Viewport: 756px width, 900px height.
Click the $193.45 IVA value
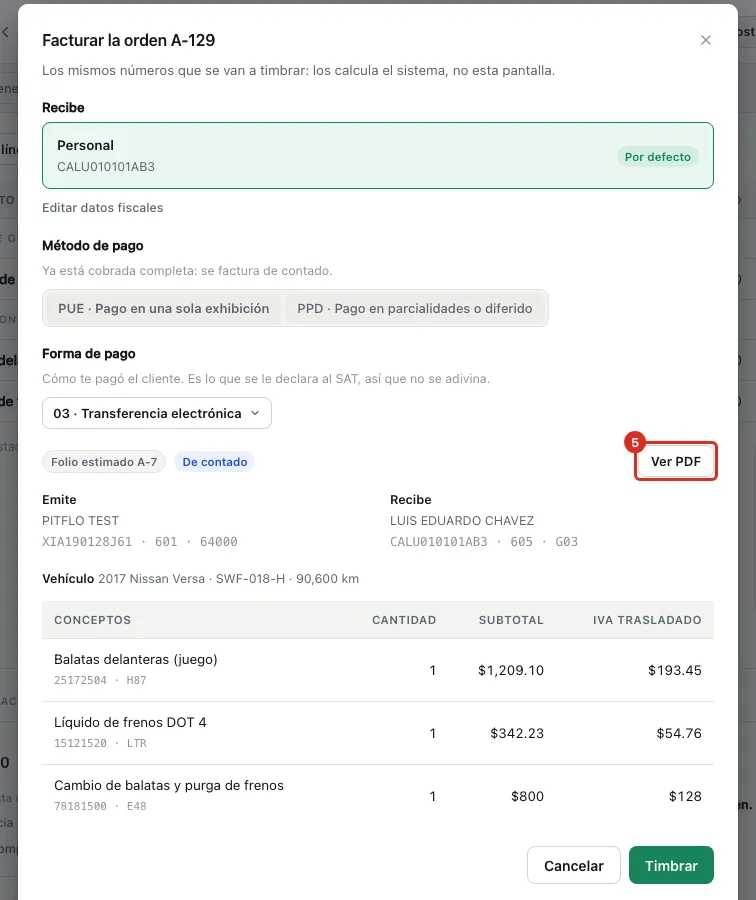[x=674, y=670]
